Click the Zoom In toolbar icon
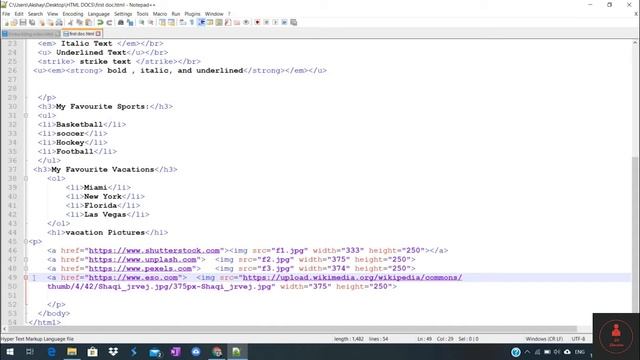Screen dimensions: 640x360 [142, 22]
